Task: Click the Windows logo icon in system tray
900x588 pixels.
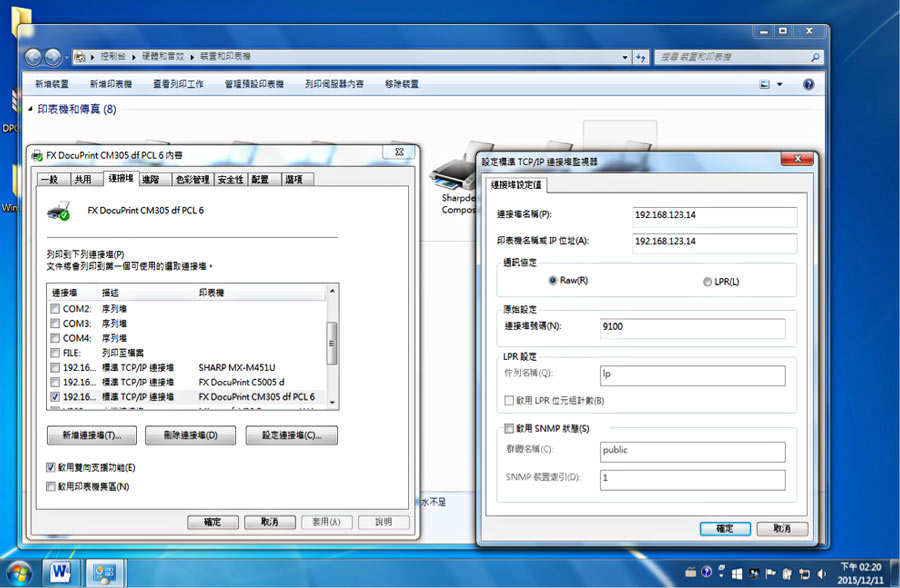Action: coord(738,573)
